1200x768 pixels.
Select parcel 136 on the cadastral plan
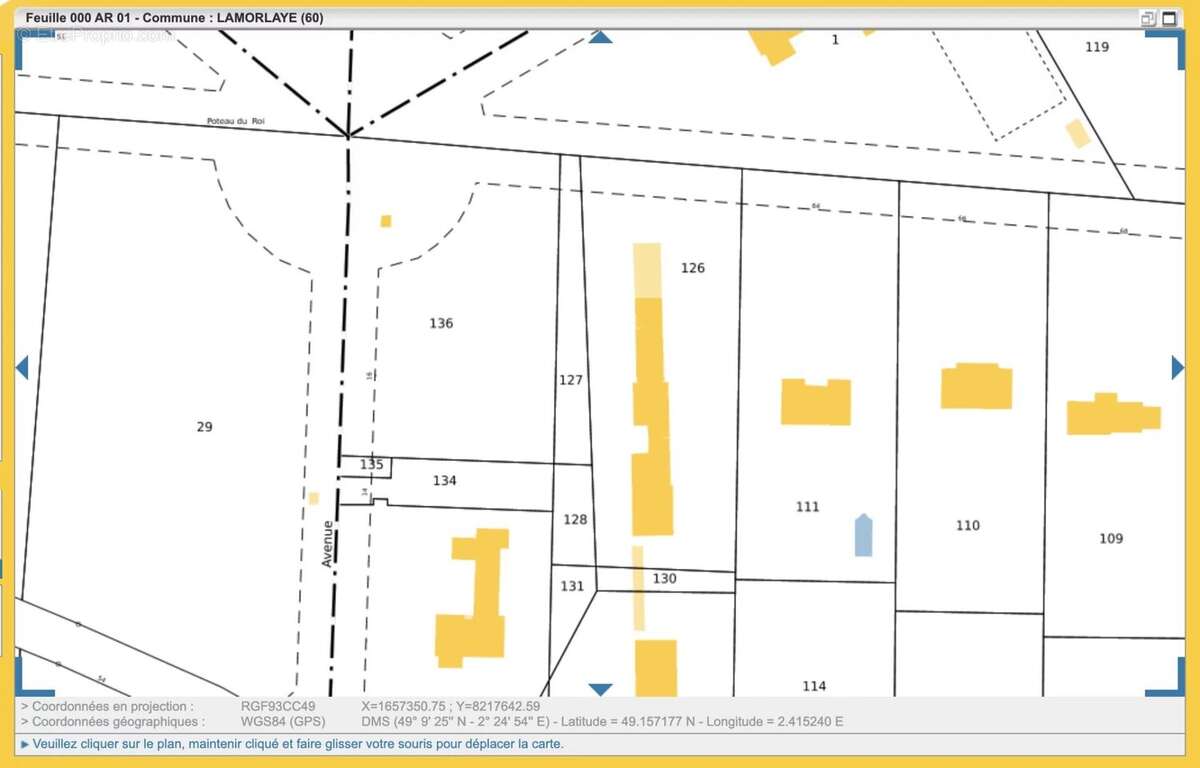441,323
